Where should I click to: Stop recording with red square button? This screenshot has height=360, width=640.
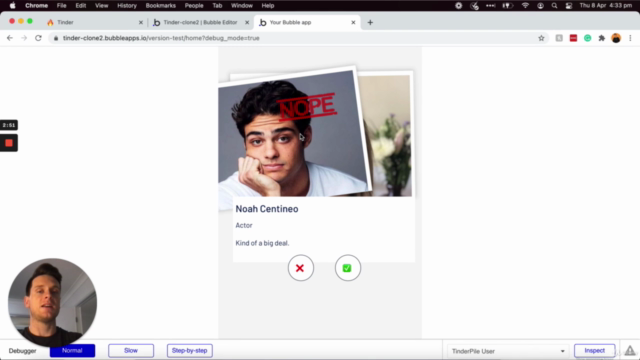(x=9, y=143)
